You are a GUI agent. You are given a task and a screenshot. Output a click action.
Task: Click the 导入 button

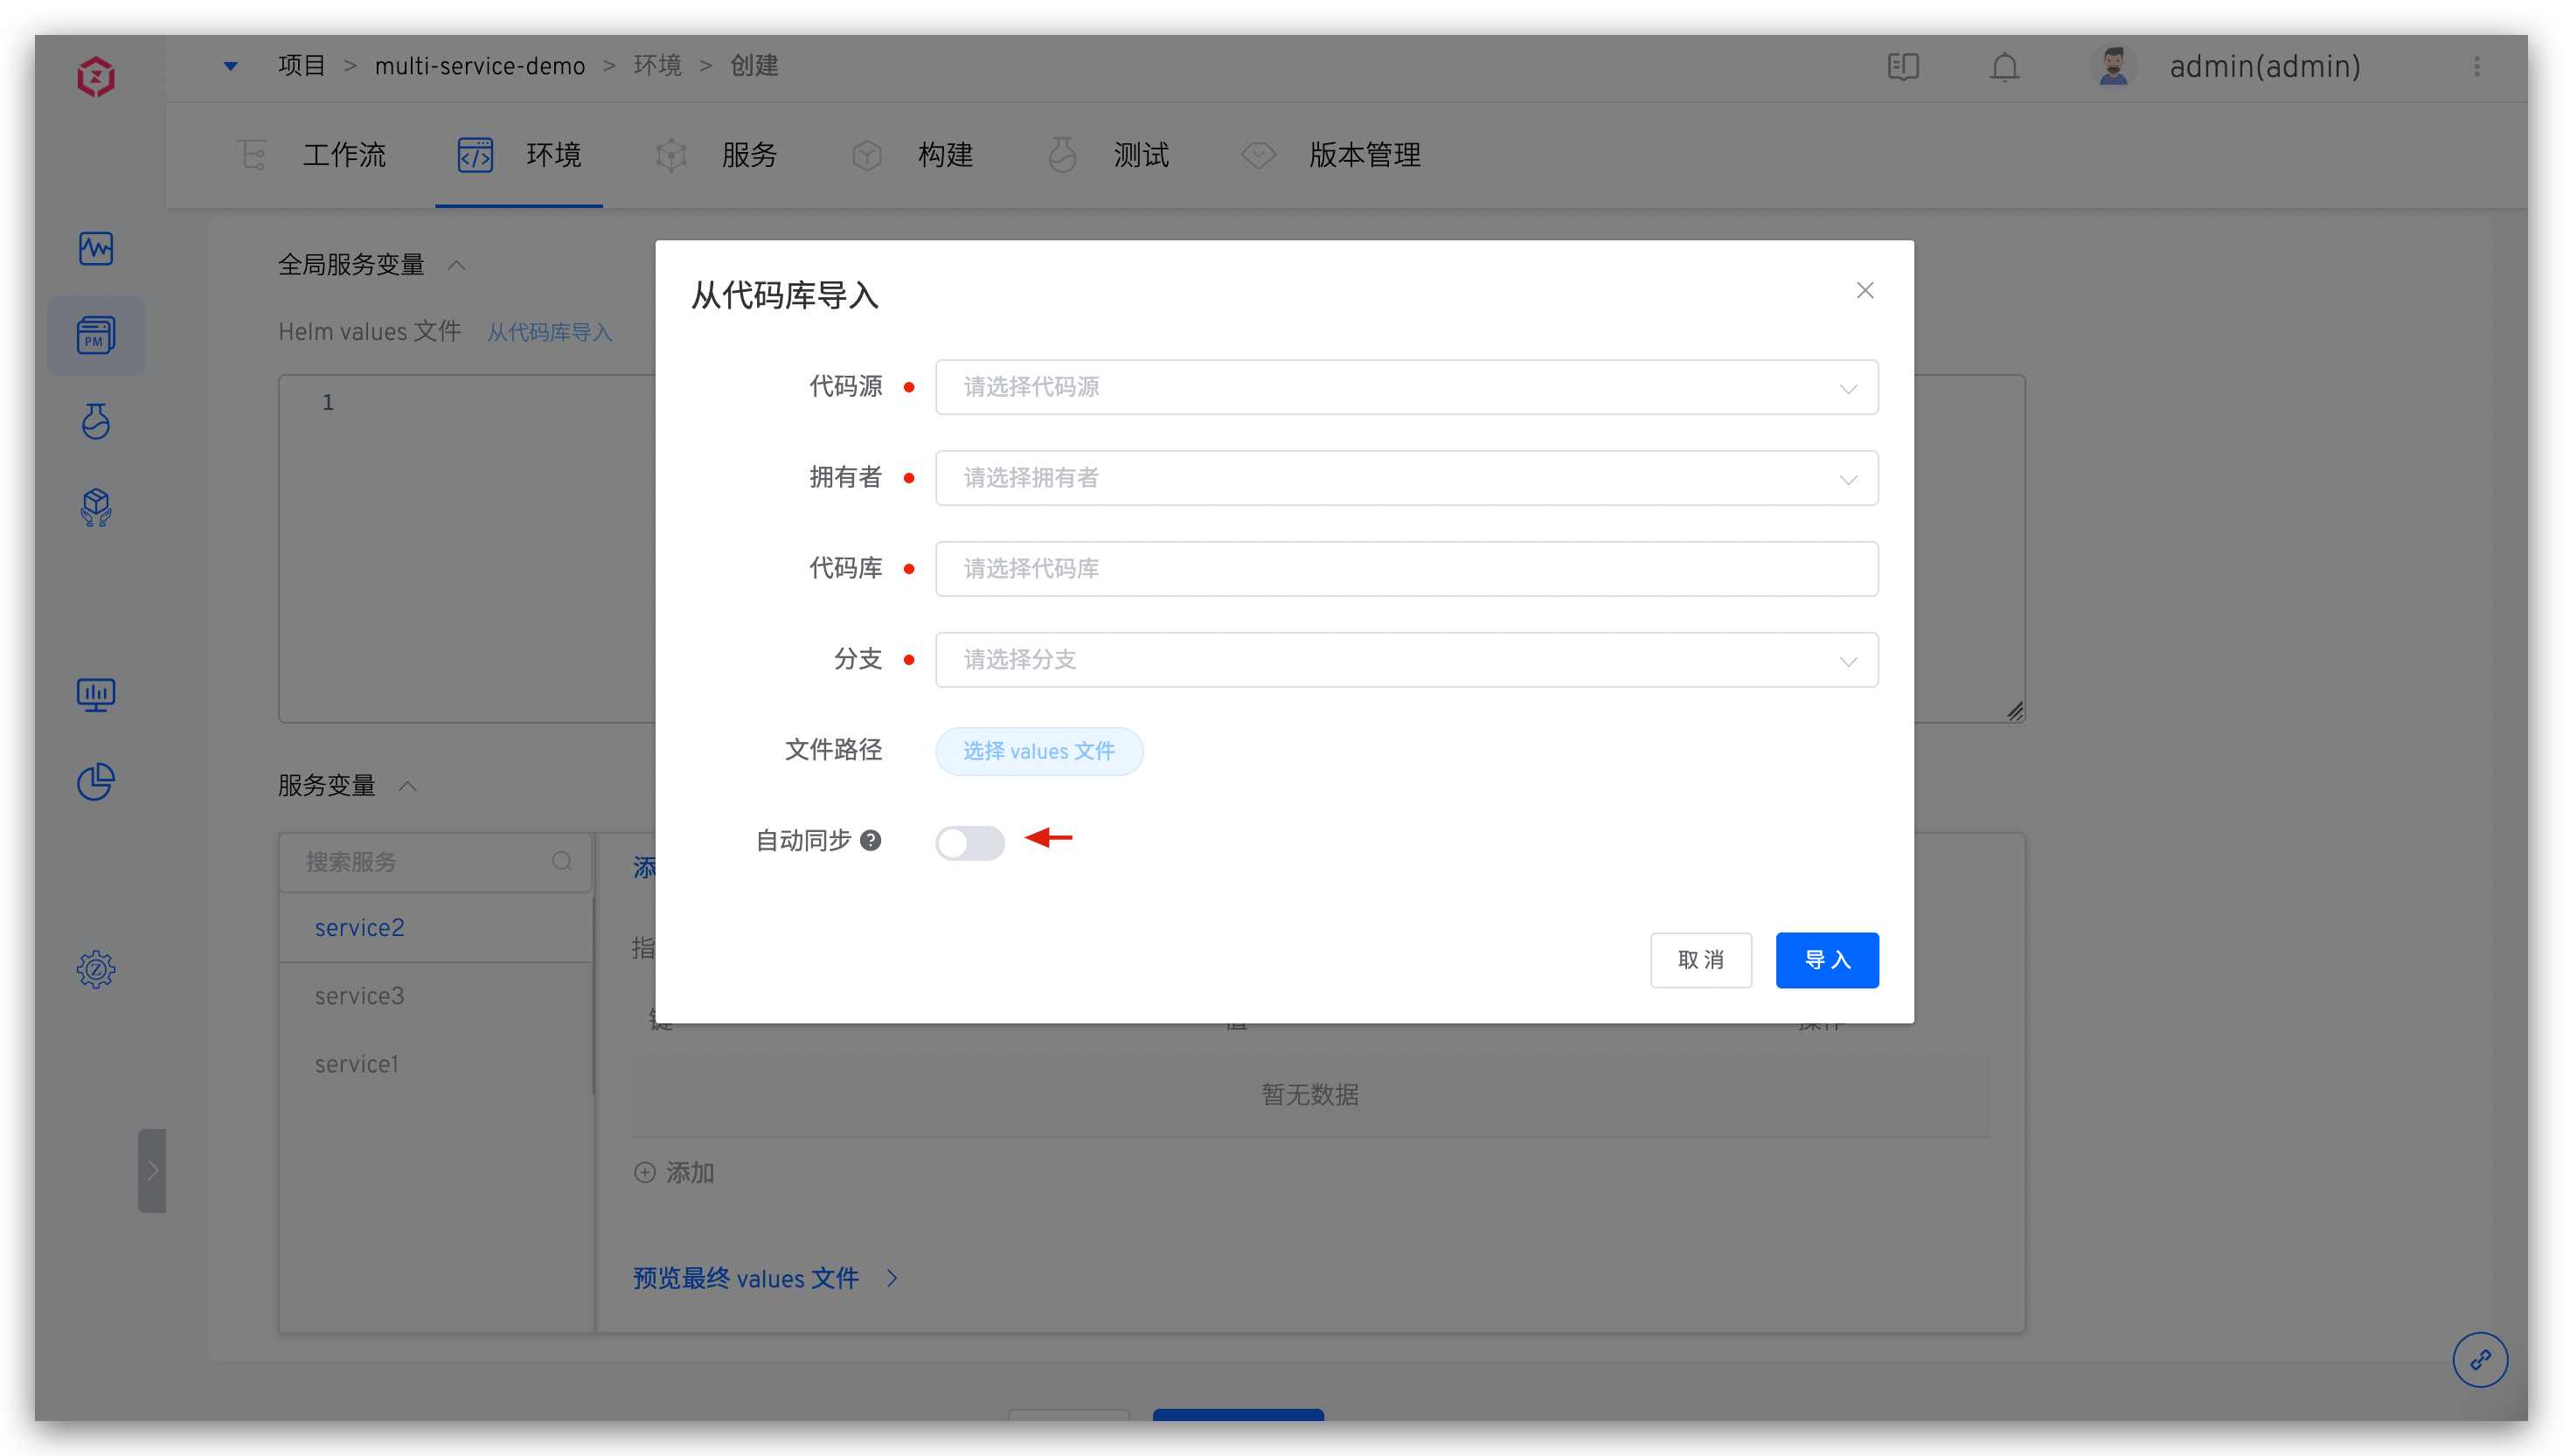[1826, 959]
